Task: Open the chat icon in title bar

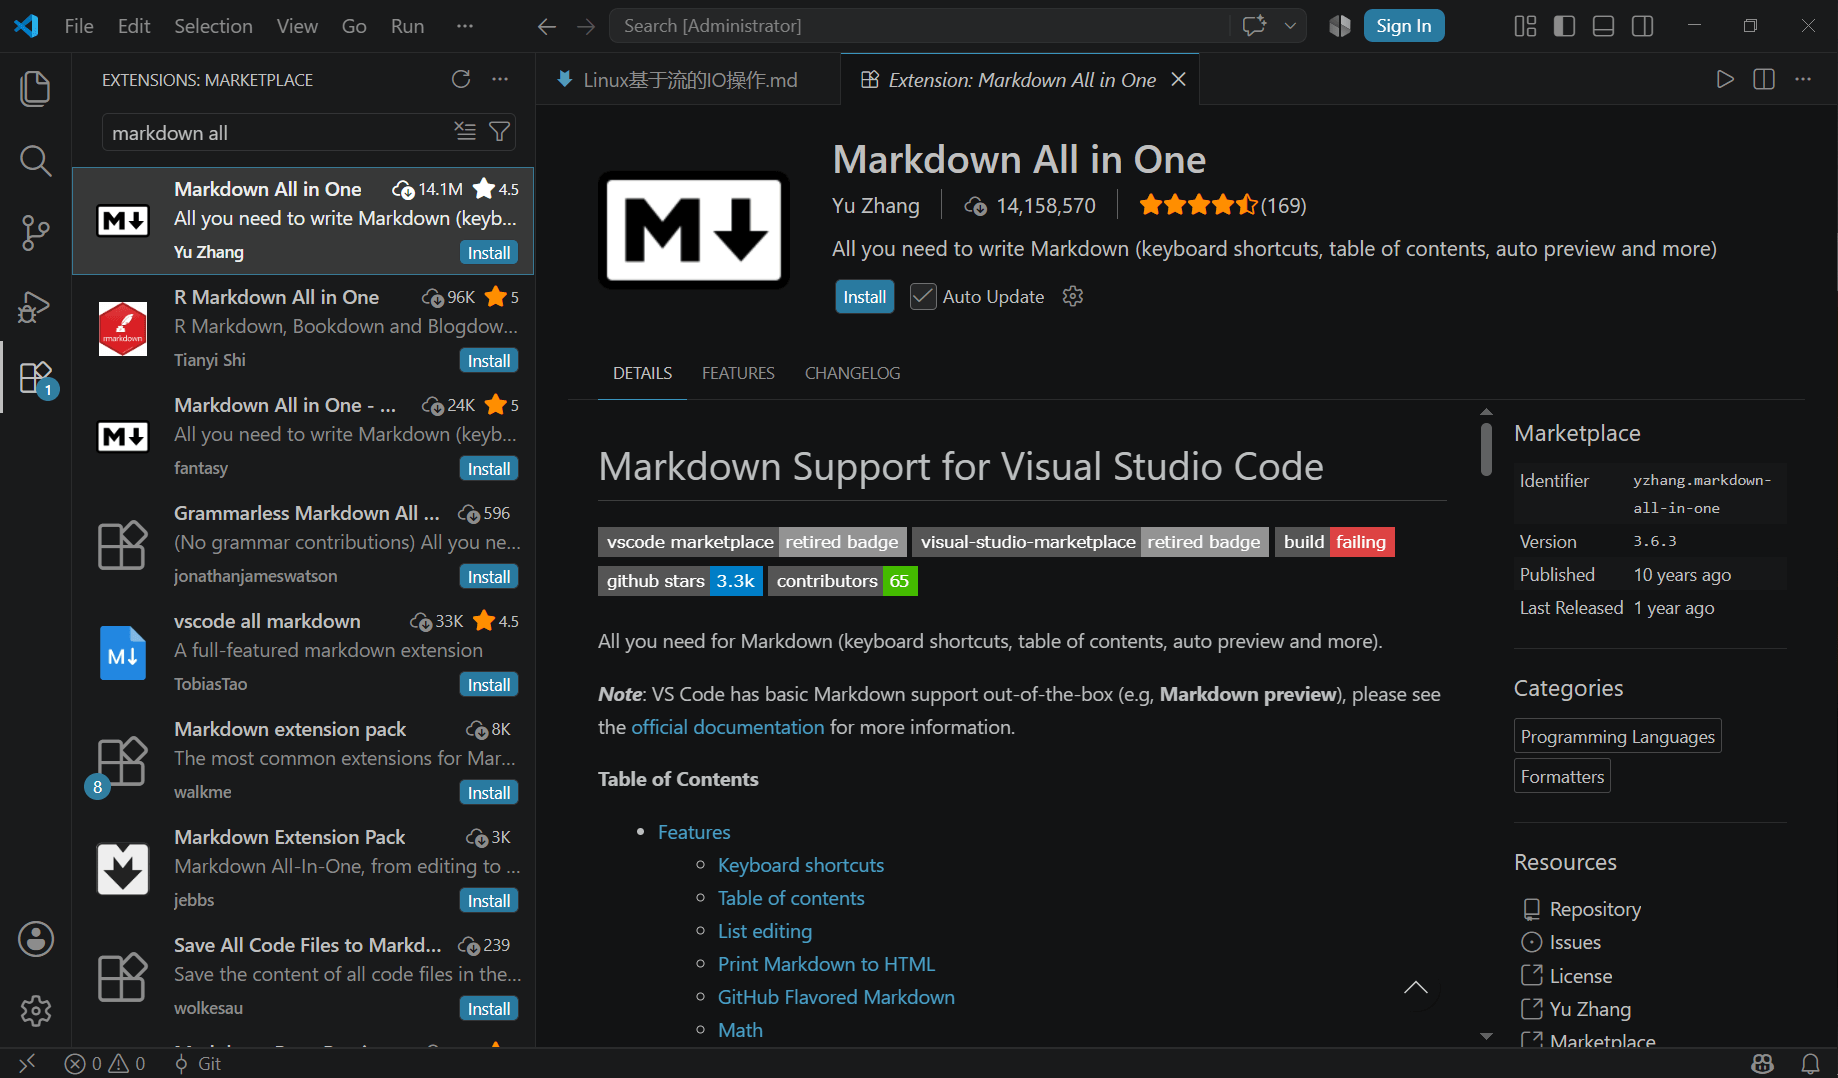Action: [x=1254, y=26]
